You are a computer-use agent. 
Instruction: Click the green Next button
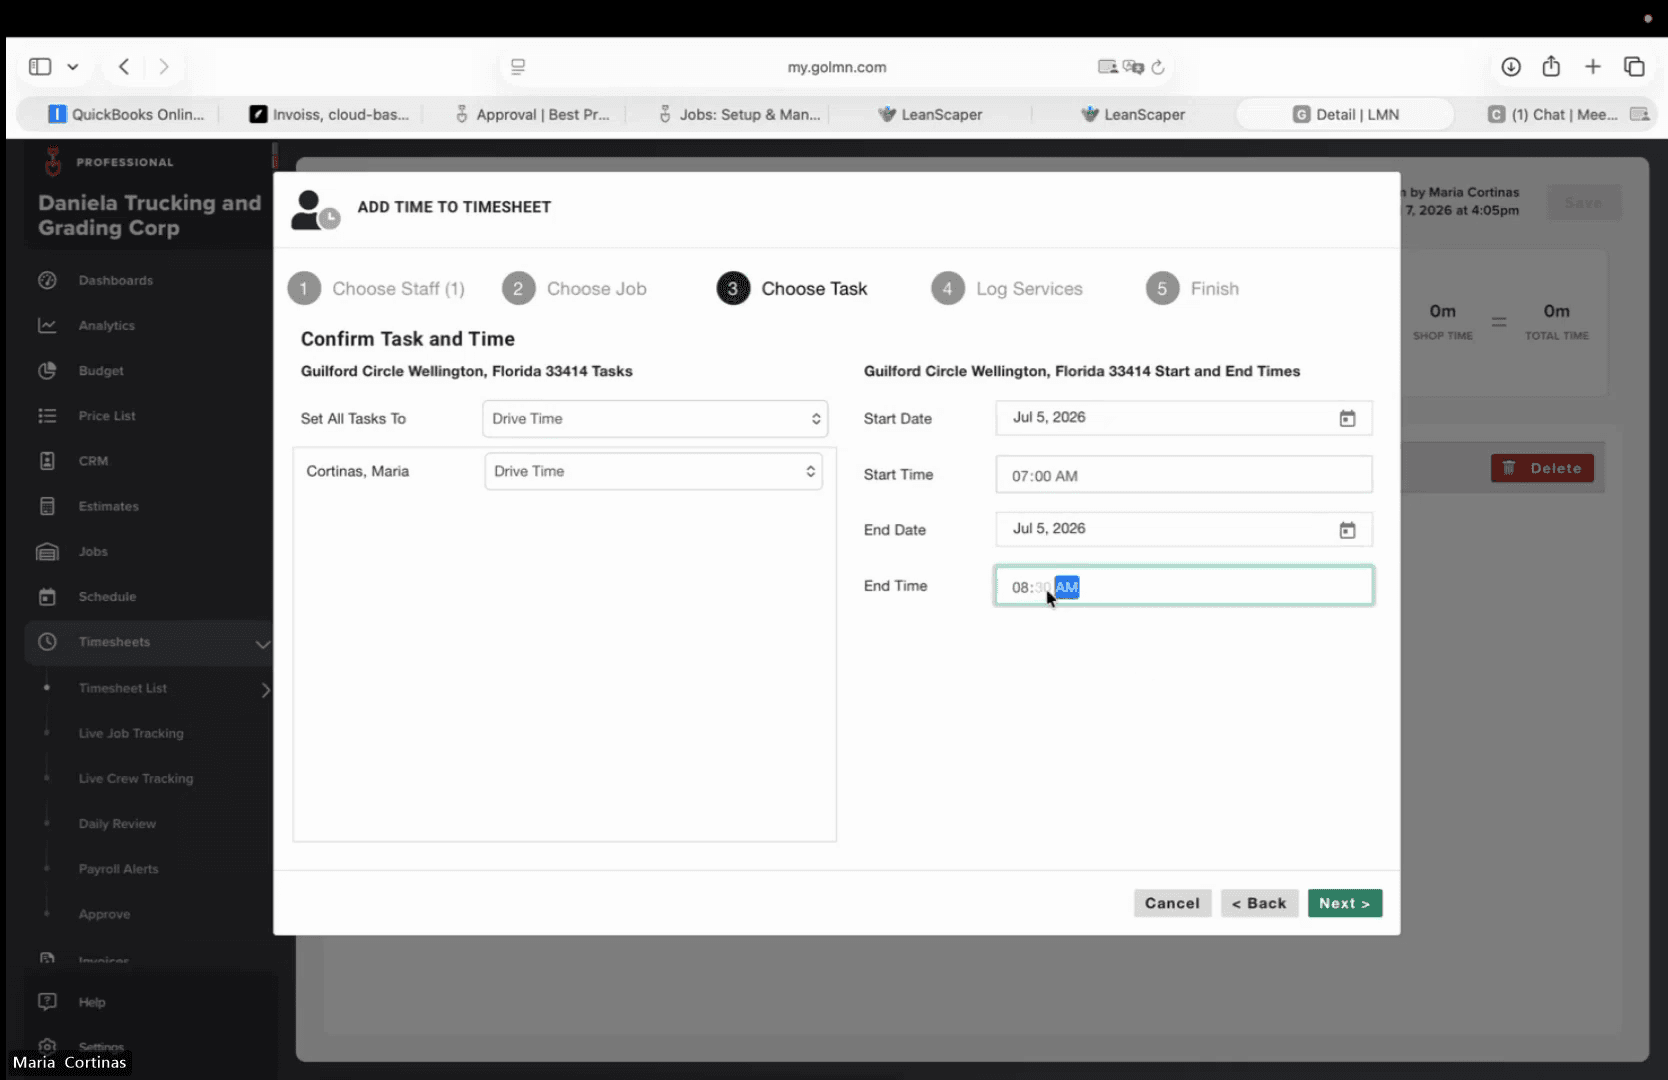(x=1344, y=903)
